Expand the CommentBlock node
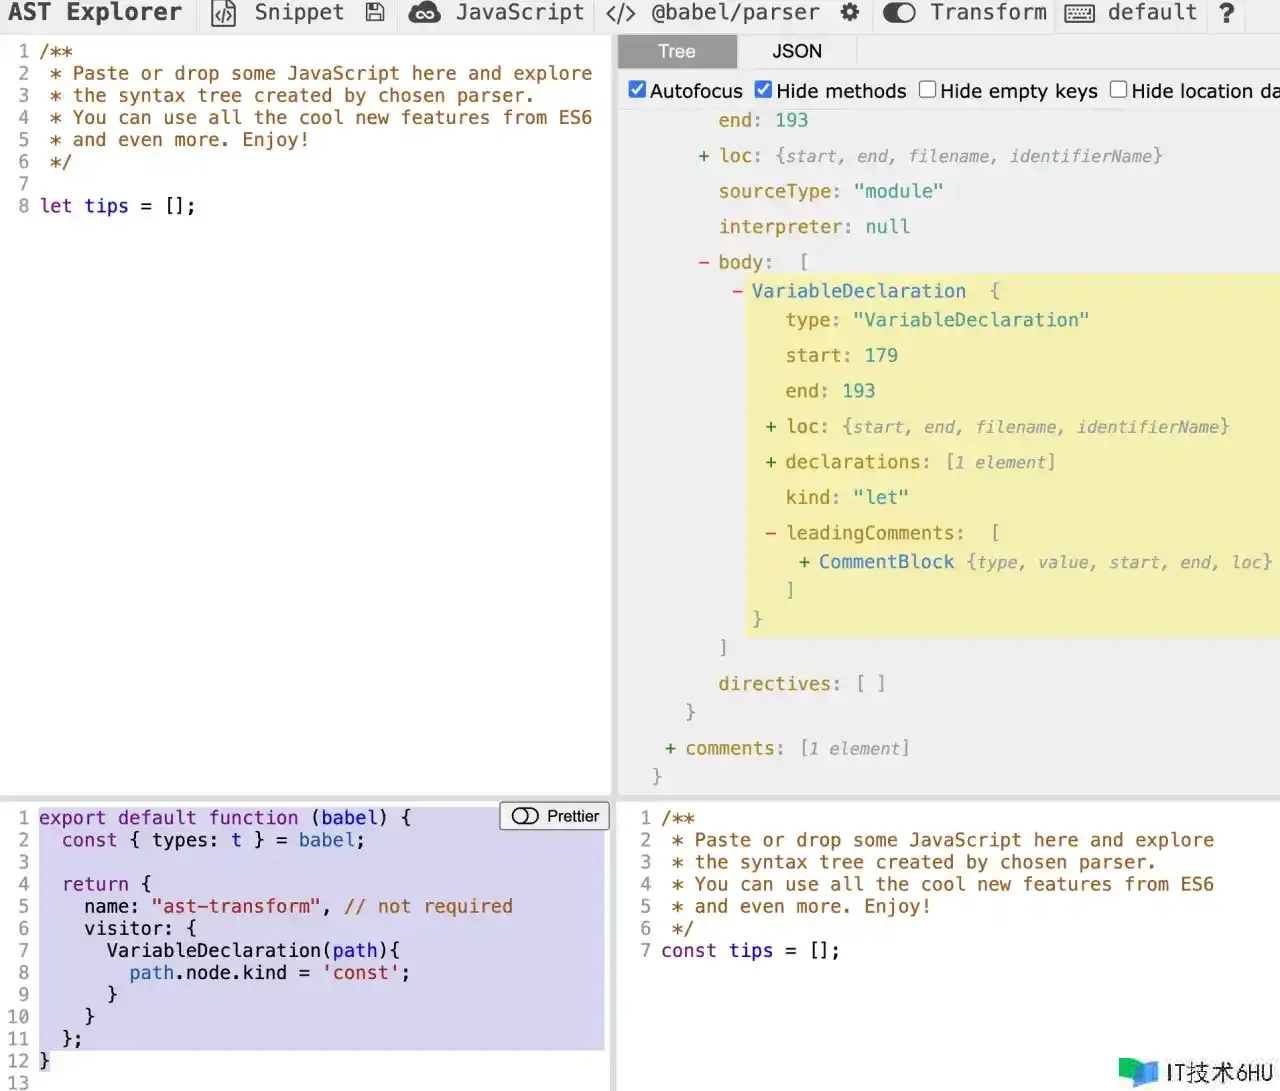Viewport: 1280px width, 1091px height. click(804, 562)
